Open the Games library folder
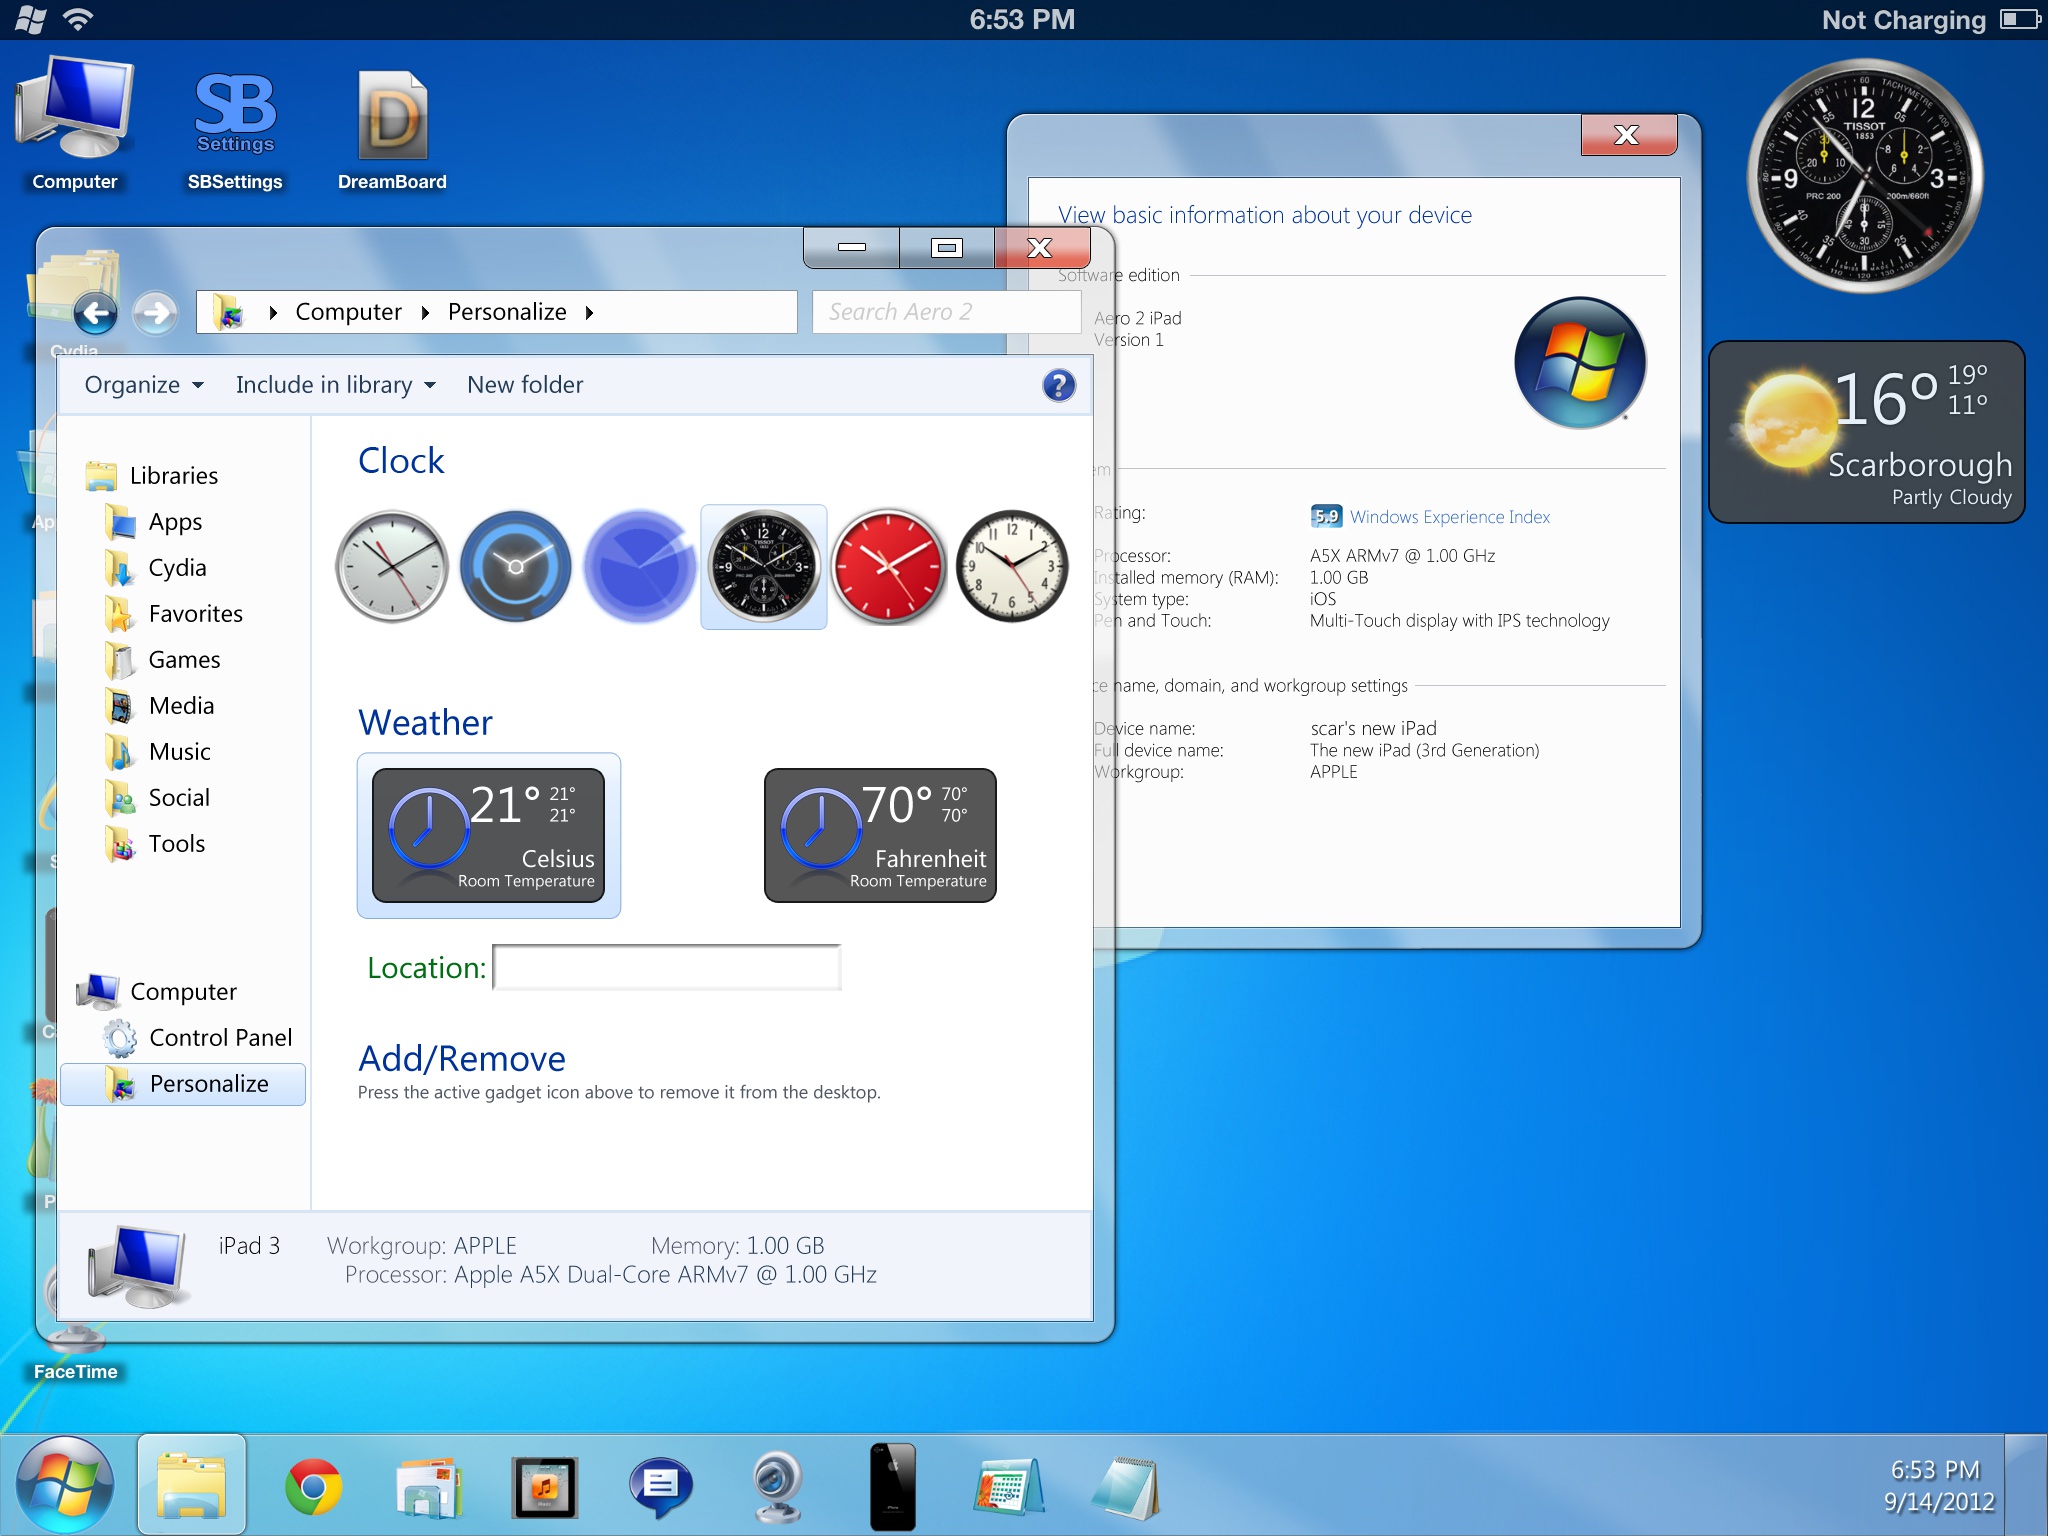The image size is (2048, 1536). click(163, 660)
